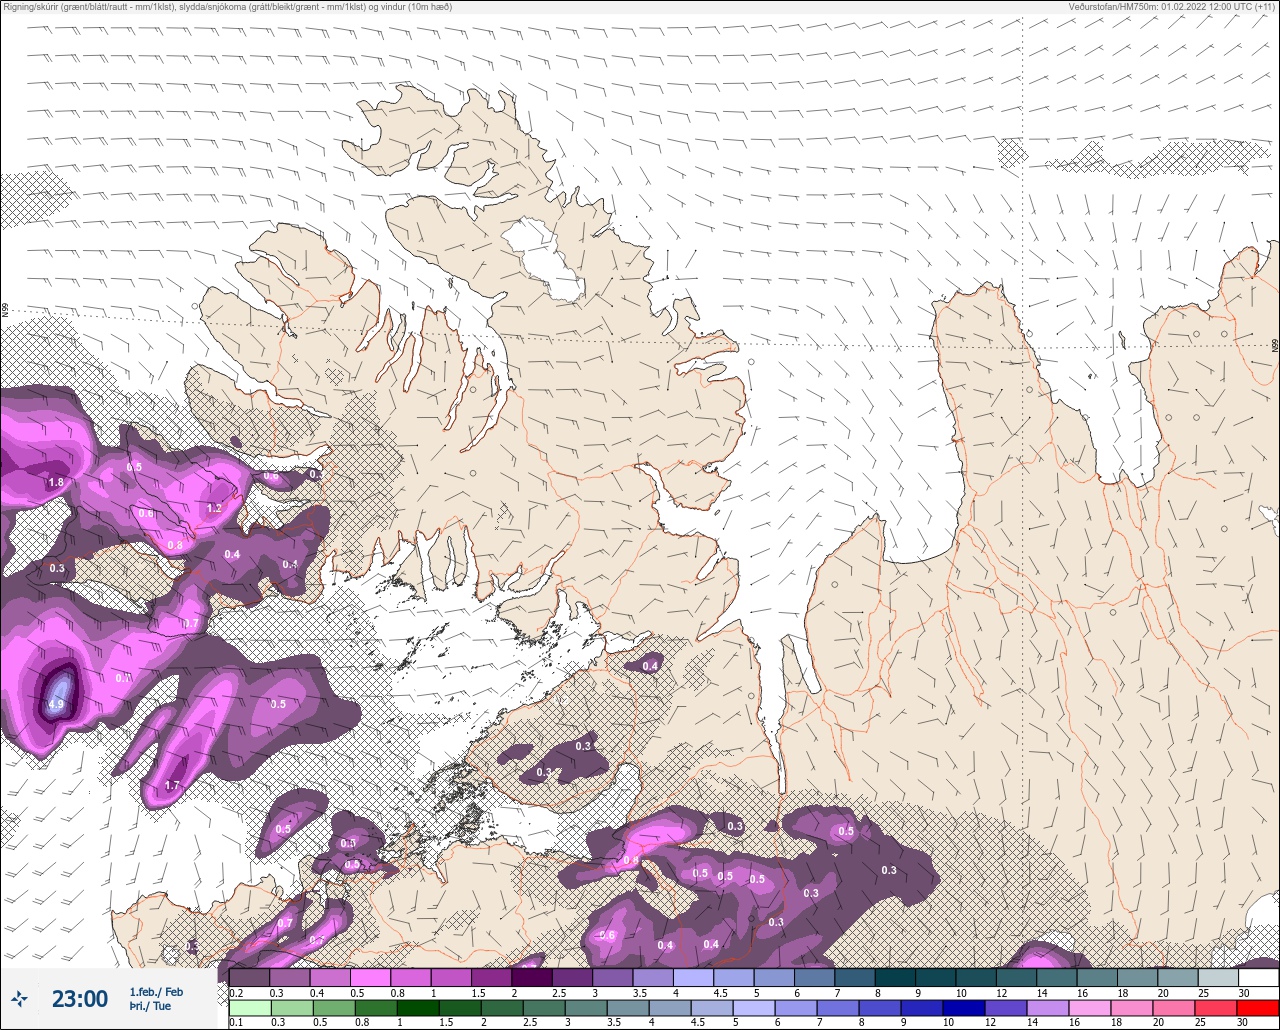This screenshot has width=1280, height=1030.
Task: Select the mauve snow-scale swatch labeled 0.3
Action: tap(290, 977)
